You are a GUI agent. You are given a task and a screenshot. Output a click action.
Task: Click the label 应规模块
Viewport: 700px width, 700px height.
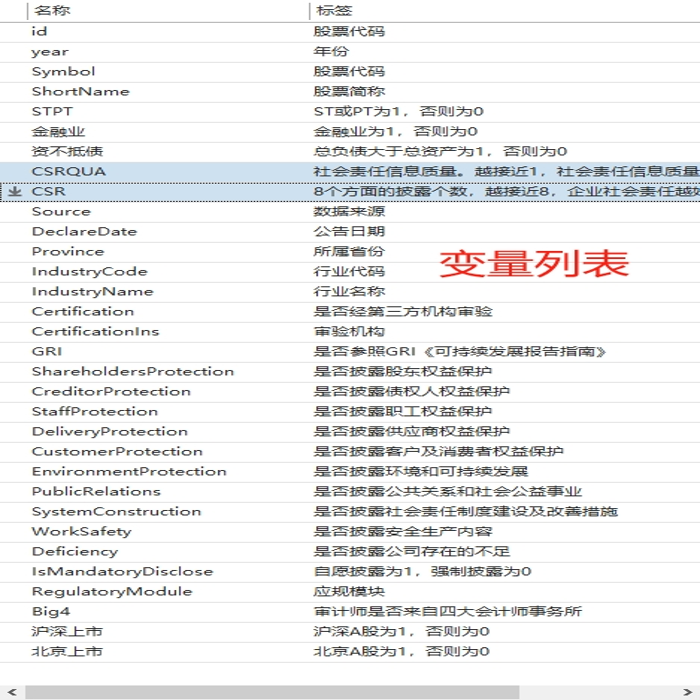click(349, 592)
